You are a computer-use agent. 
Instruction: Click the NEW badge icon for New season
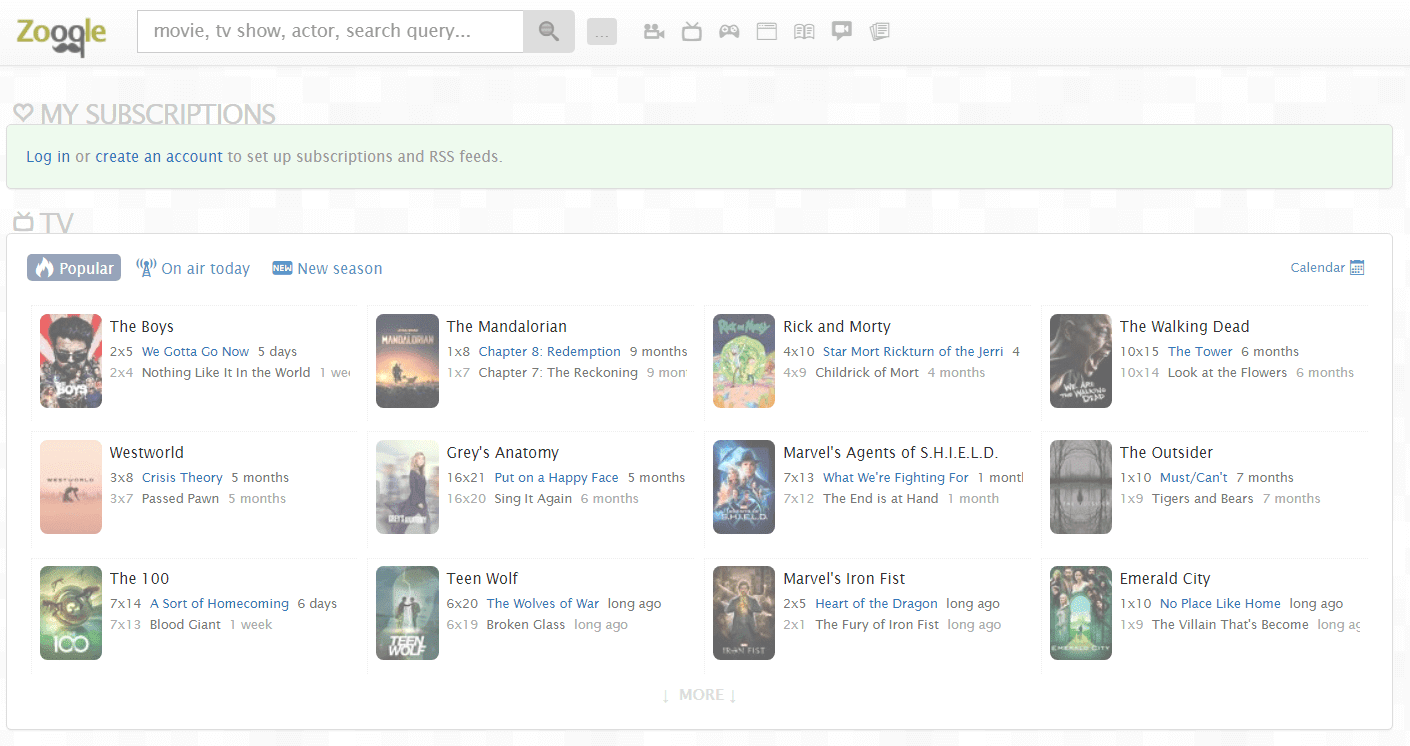(282, 268)
